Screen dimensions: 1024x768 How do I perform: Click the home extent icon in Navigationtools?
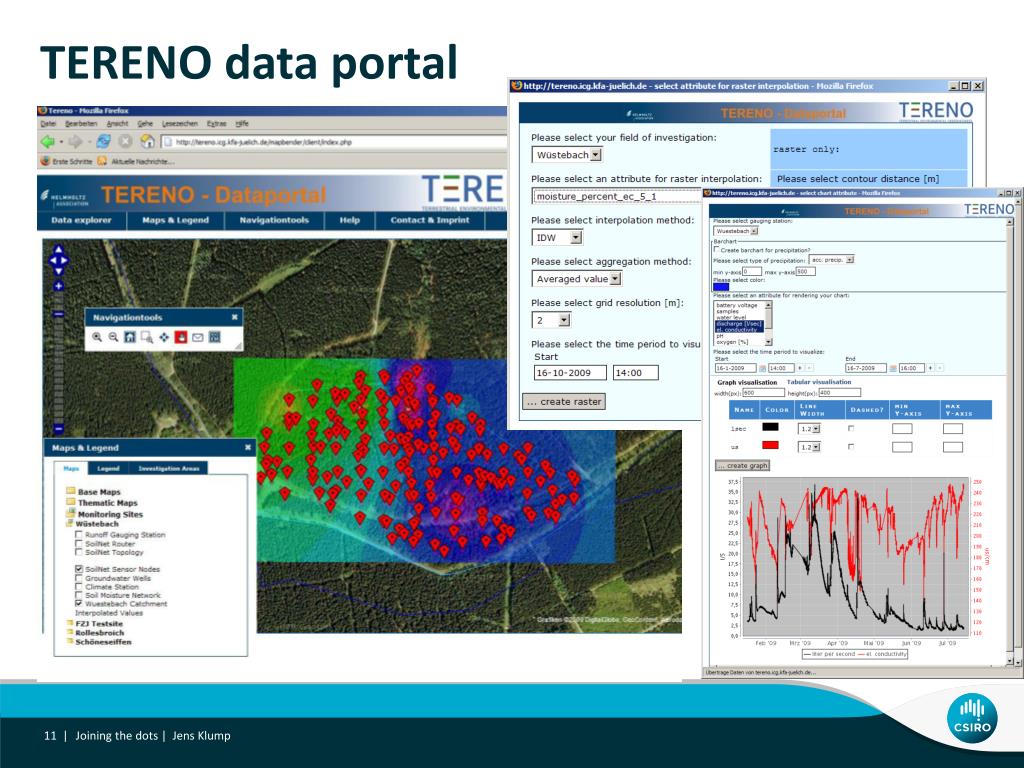click(130, 337)
